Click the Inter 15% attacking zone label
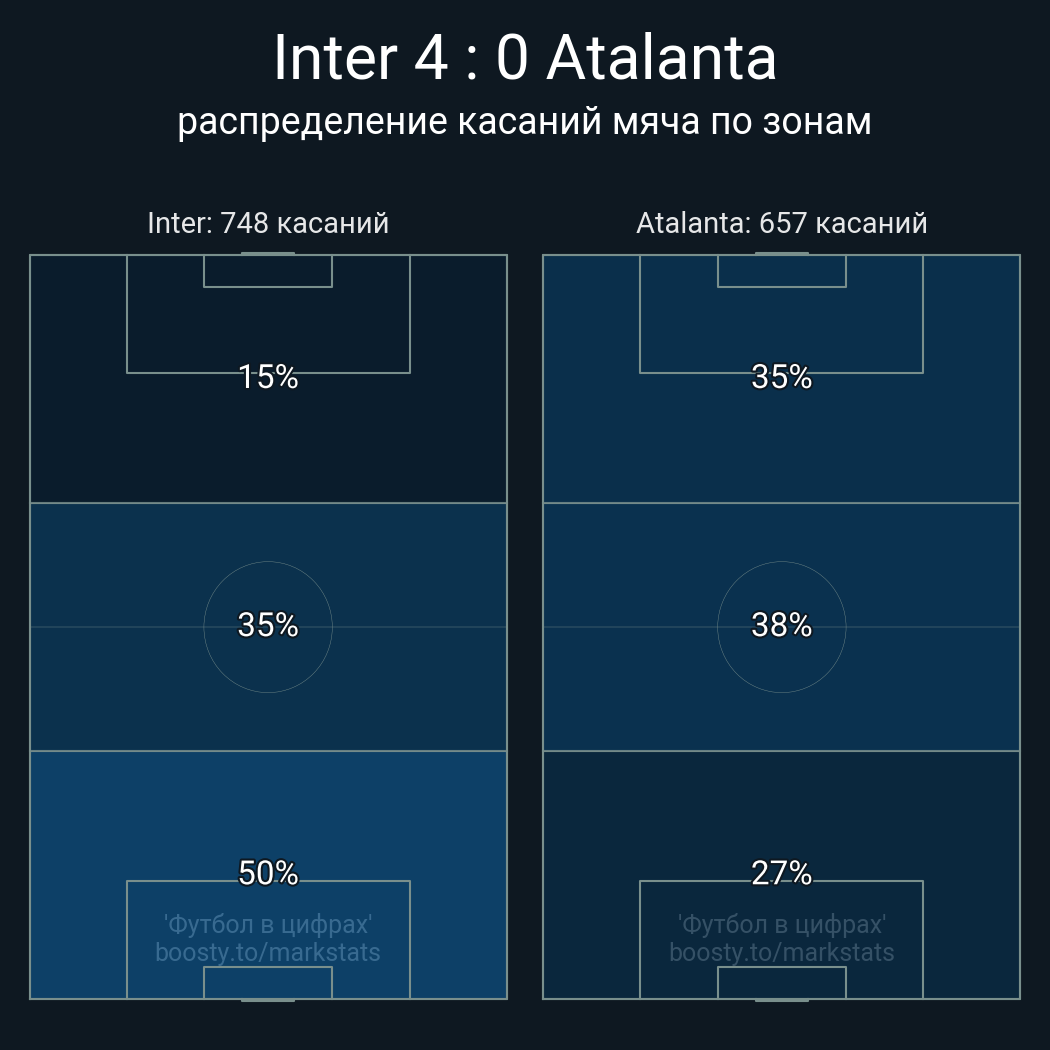 pos(268,377)
